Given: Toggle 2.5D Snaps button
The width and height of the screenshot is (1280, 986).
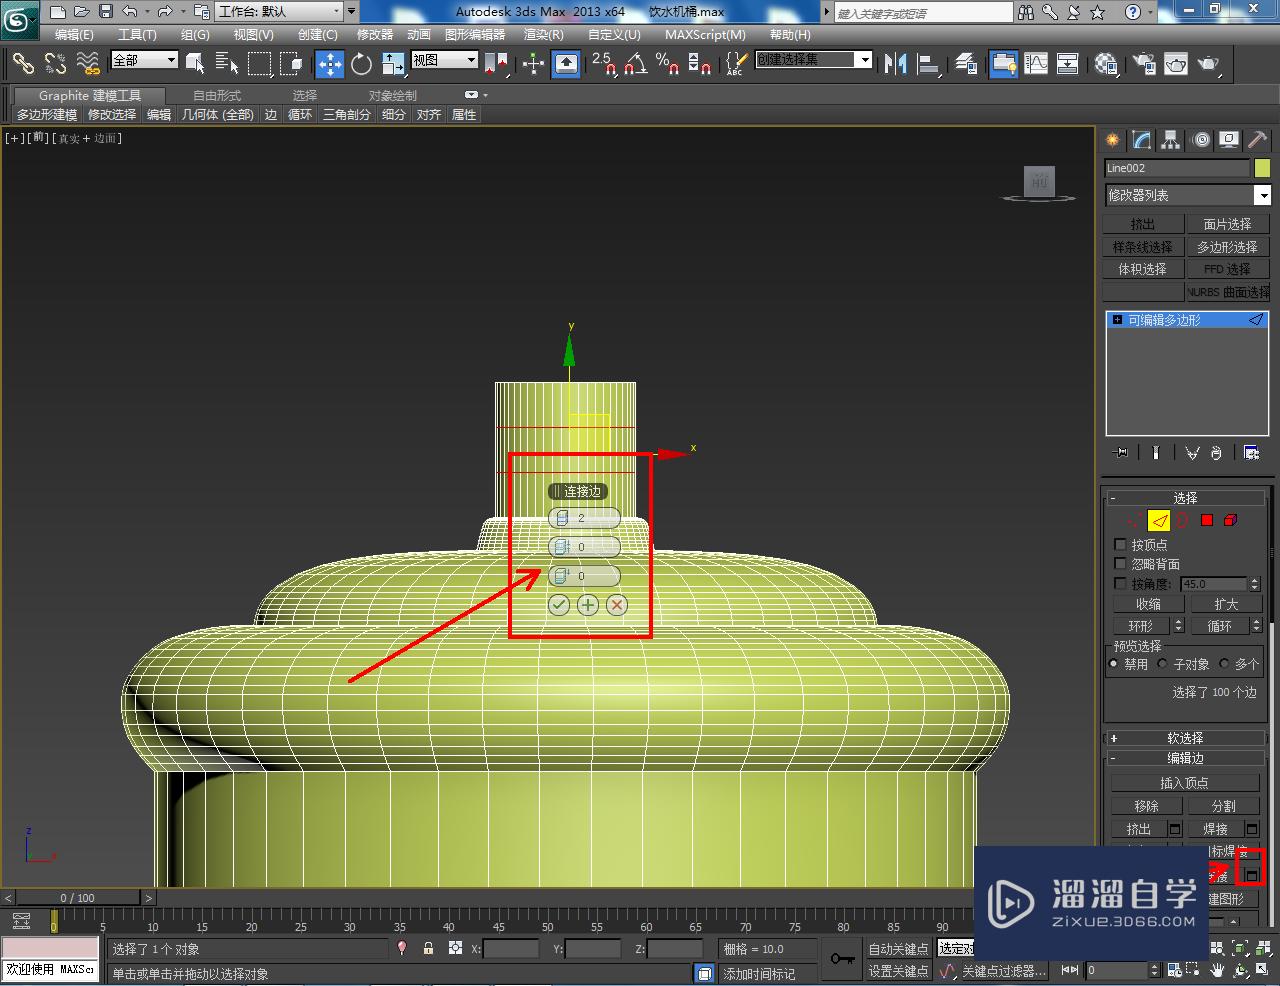Looking at the screenshot, I should [x=603, y=63].
